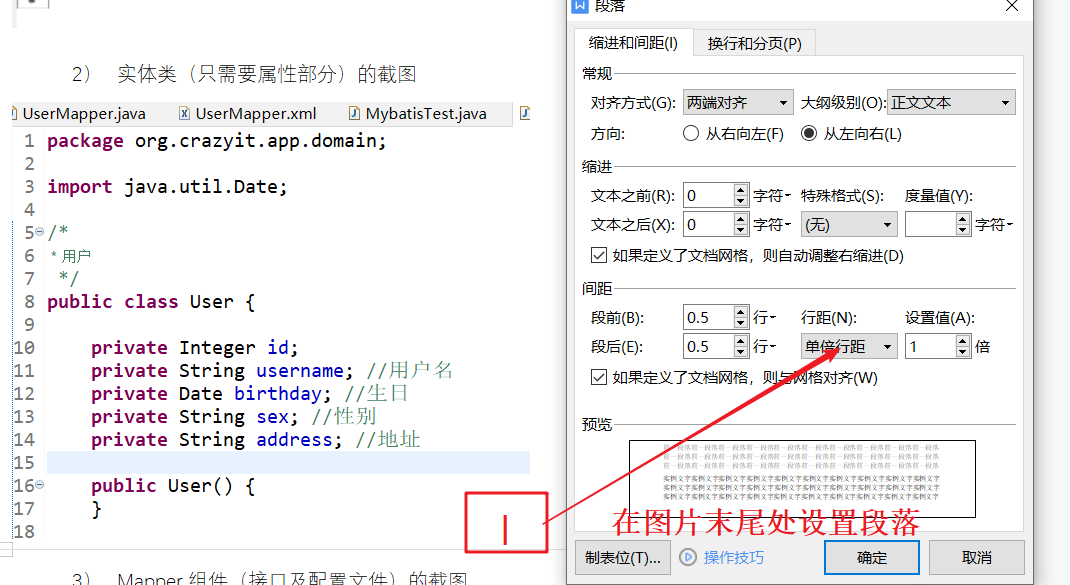1070x585 pixels.
Task: Click 取消 button
Action: coord(977,558)
